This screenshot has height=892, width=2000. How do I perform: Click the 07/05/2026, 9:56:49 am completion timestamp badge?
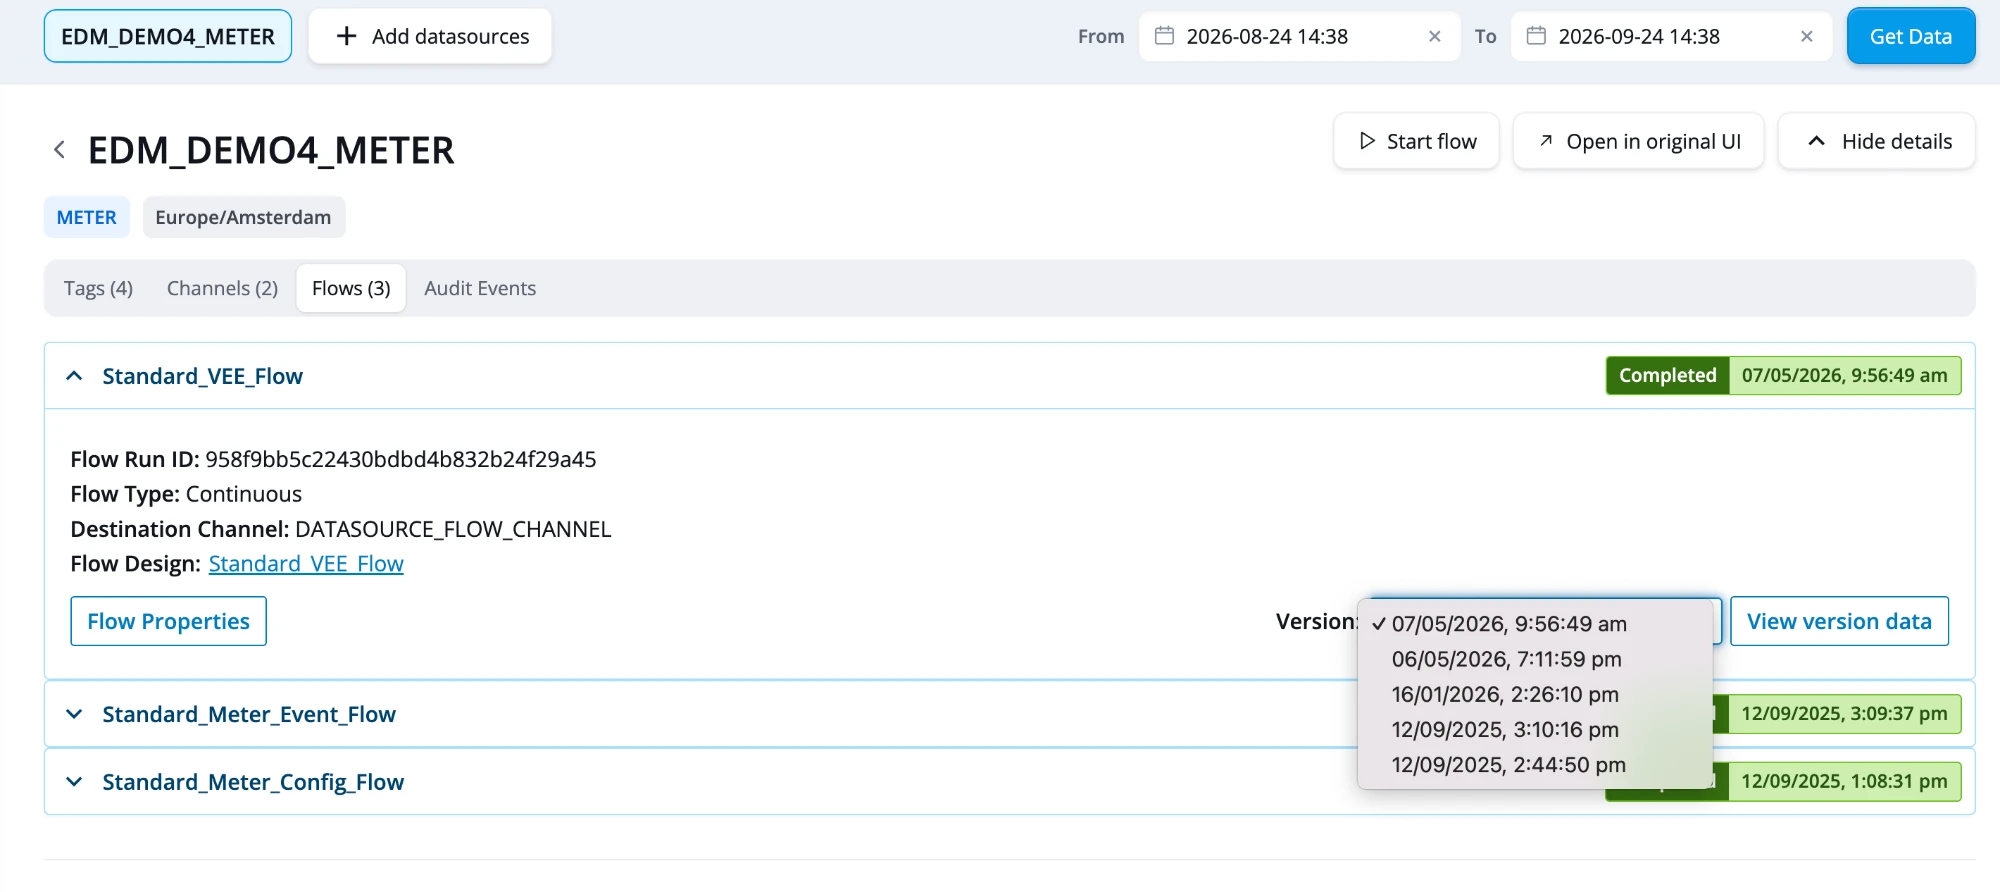pos(1845,375)
